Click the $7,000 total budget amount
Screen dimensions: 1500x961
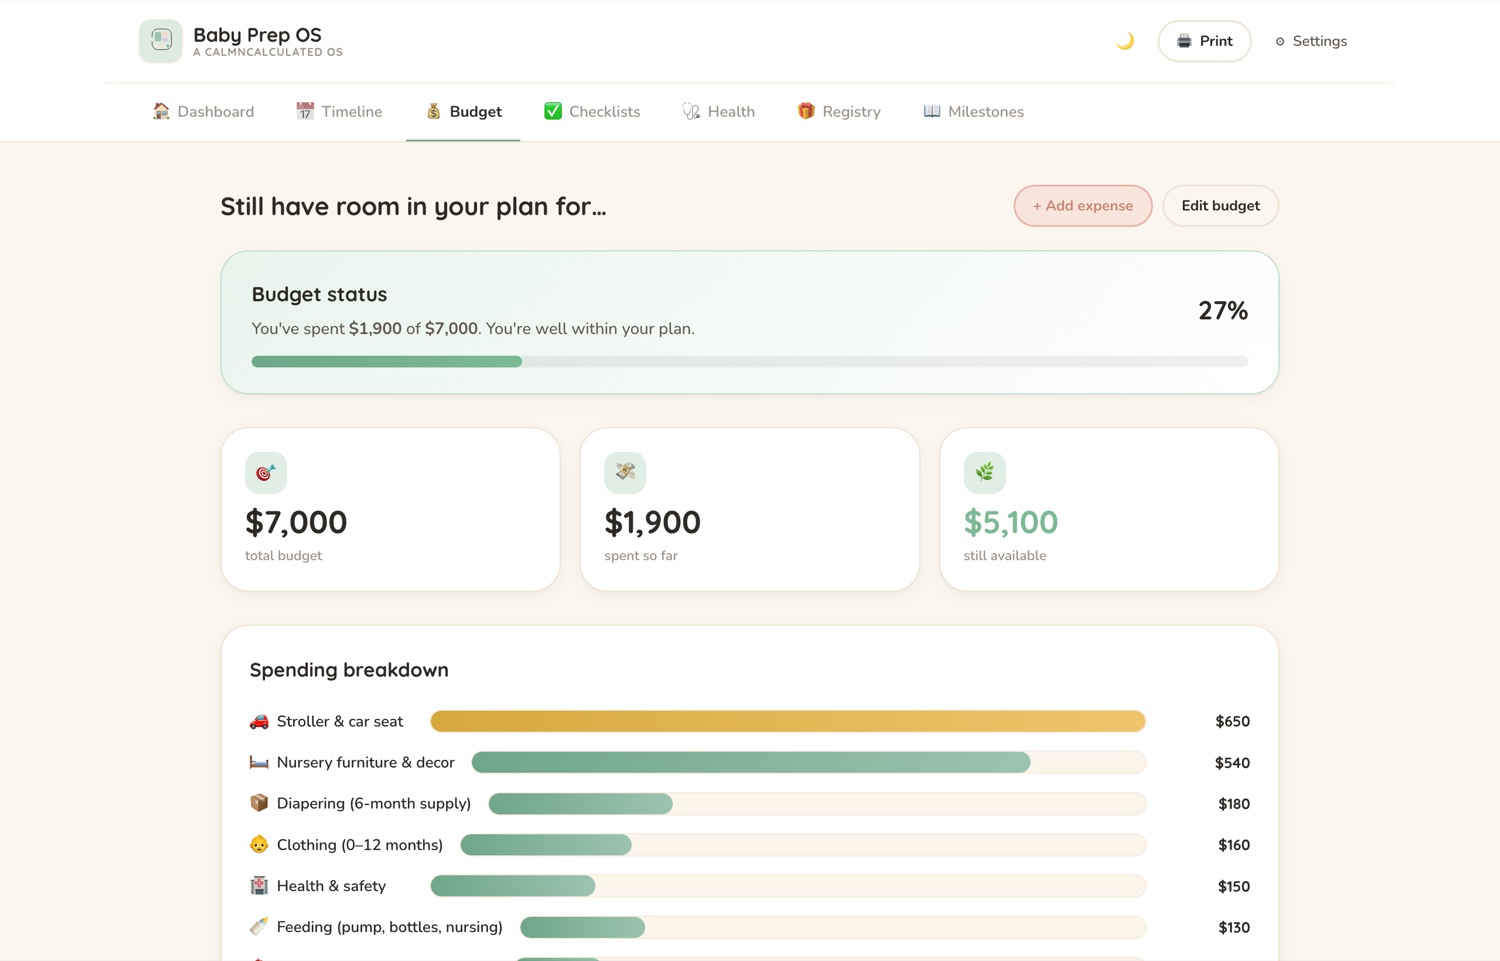296,522
